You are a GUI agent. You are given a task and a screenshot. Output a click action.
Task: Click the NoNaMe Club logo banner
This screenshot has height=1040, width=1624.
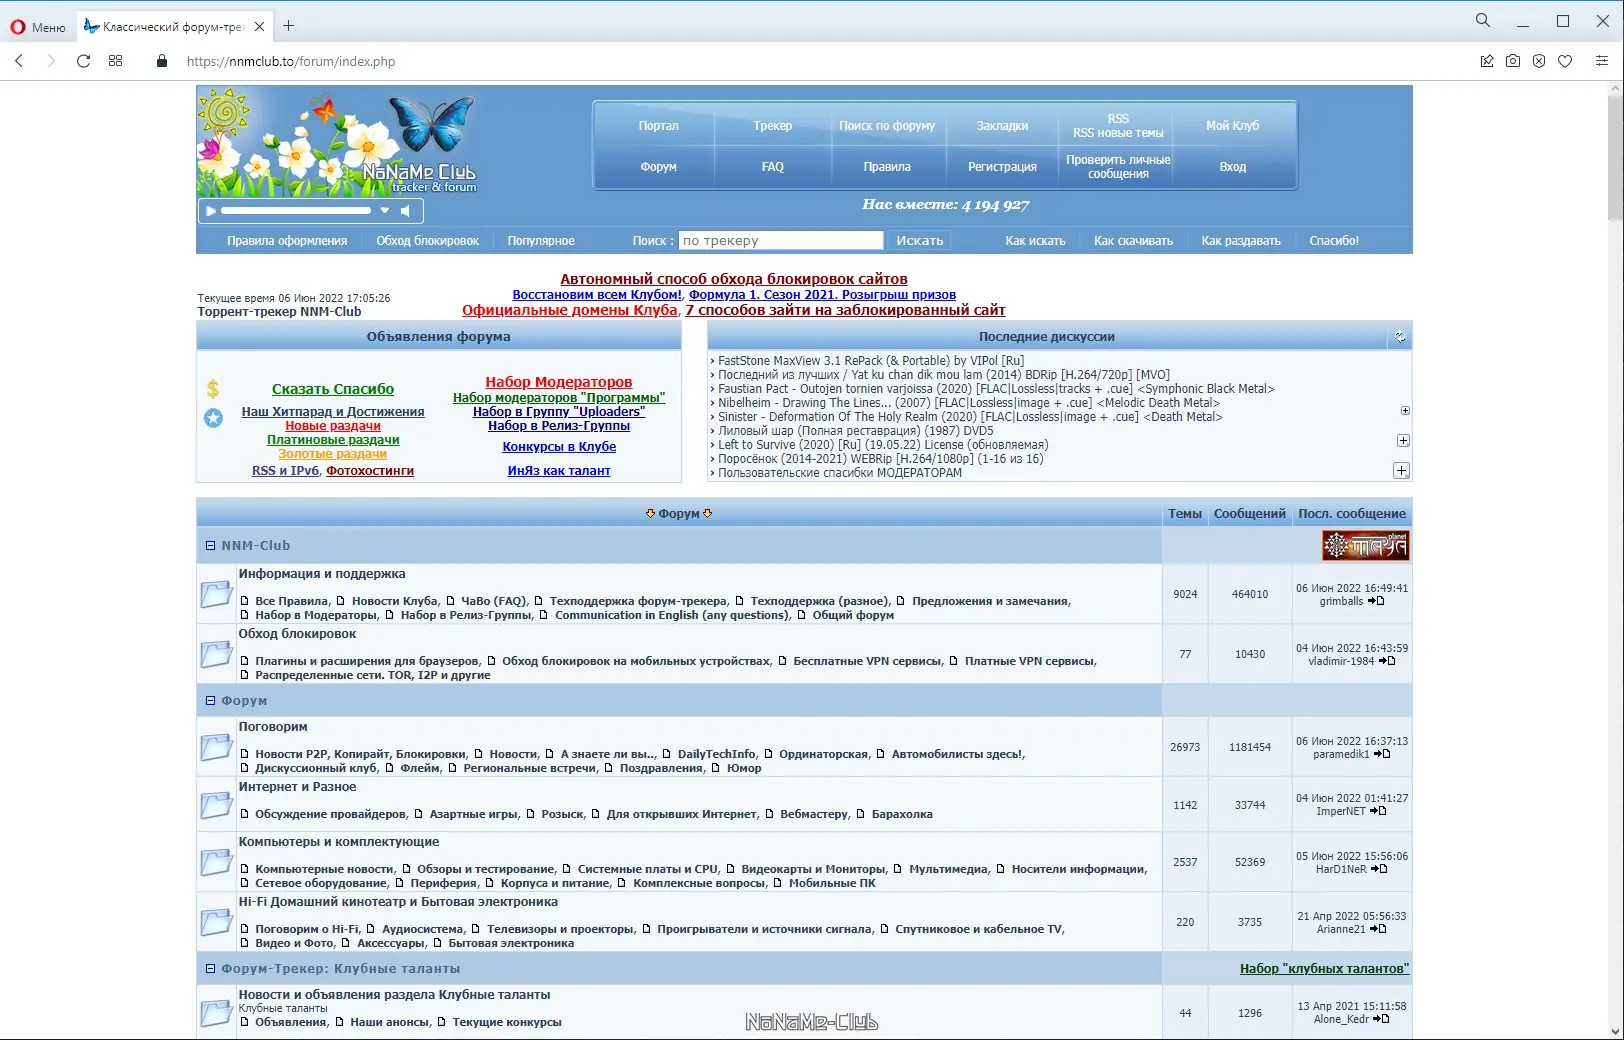tap(337, 141)
